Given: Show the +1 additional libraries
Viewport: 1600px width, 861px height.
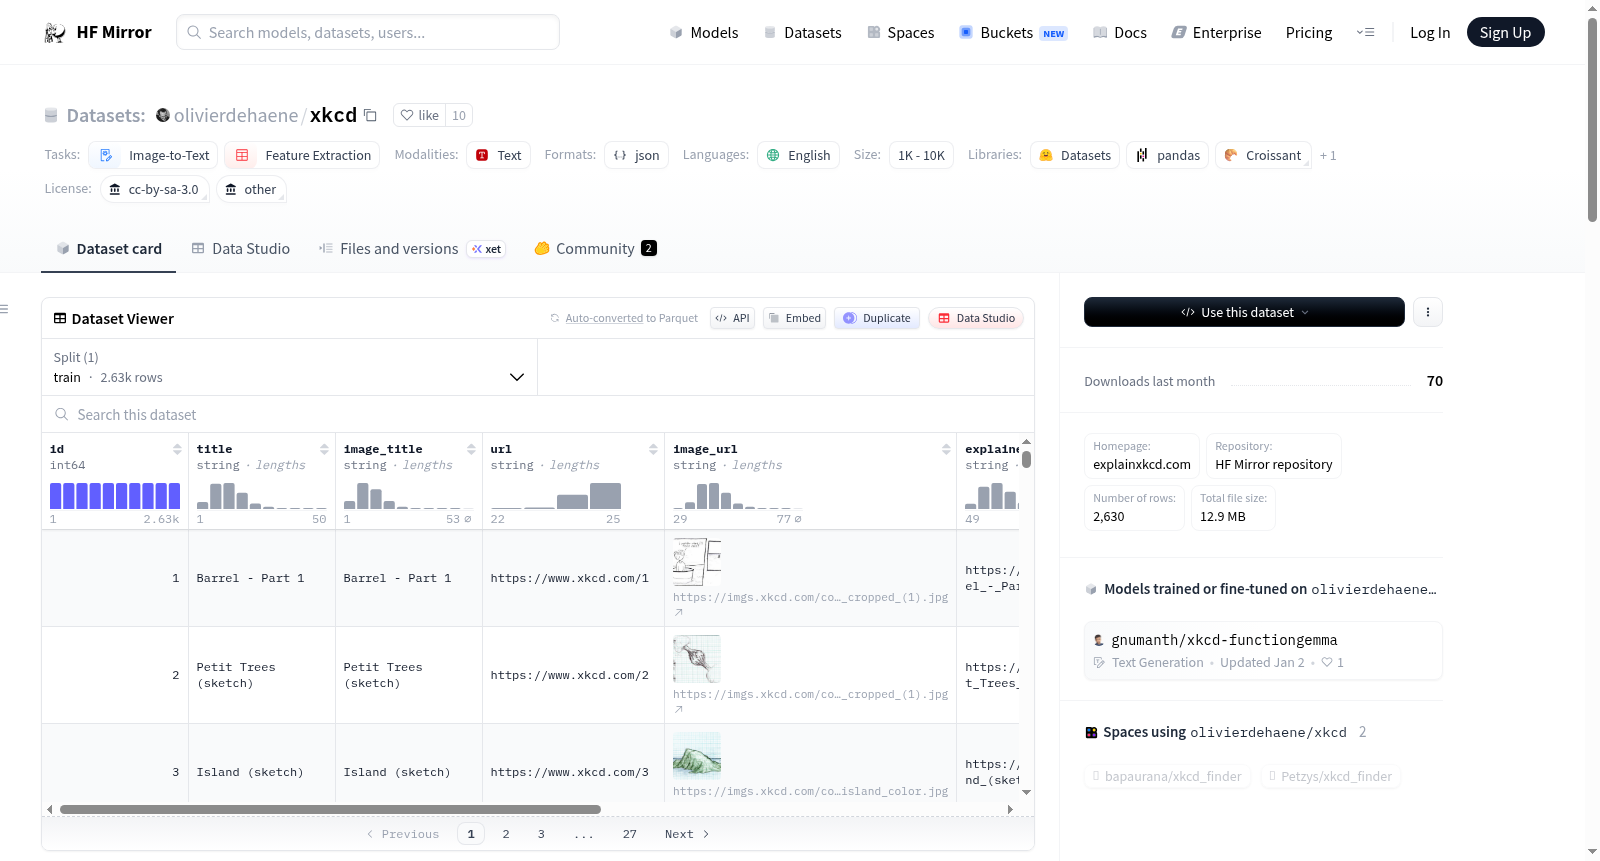Looking at the screenshot, I should (x=1328, y=156).
